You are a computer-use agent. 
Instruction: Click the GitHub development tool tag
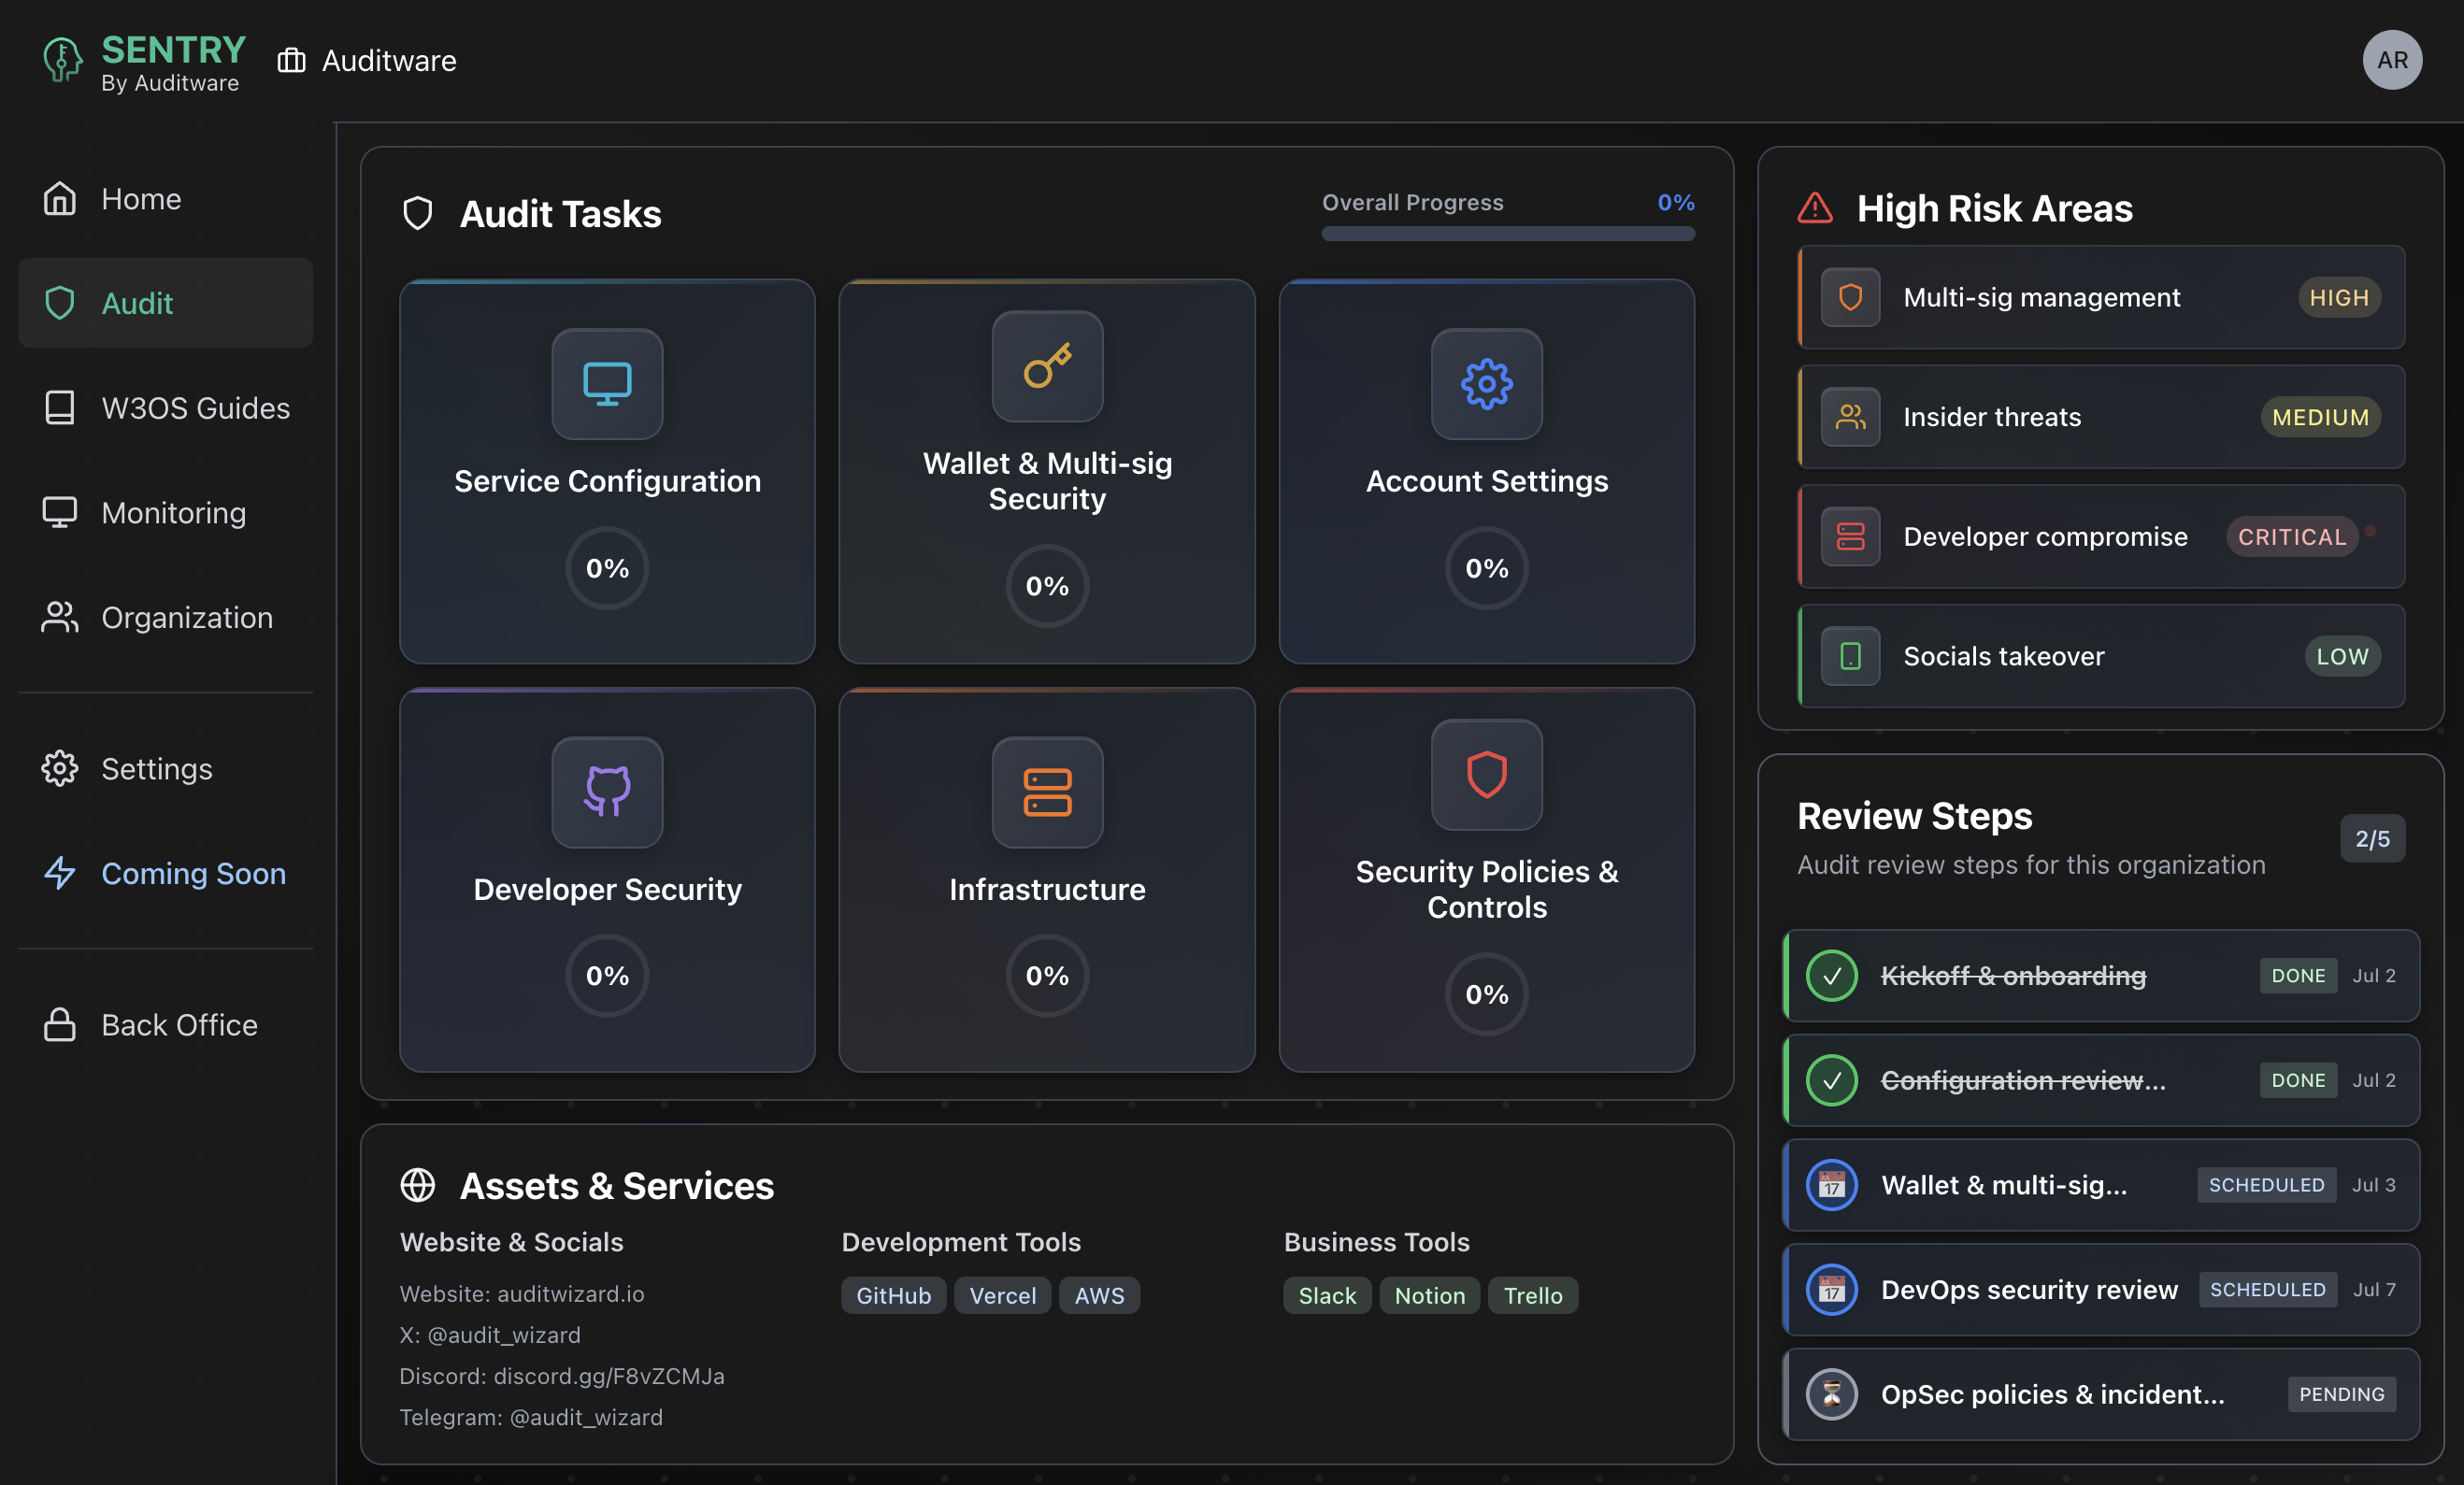pyautogui.click(x=893, y=1295)
